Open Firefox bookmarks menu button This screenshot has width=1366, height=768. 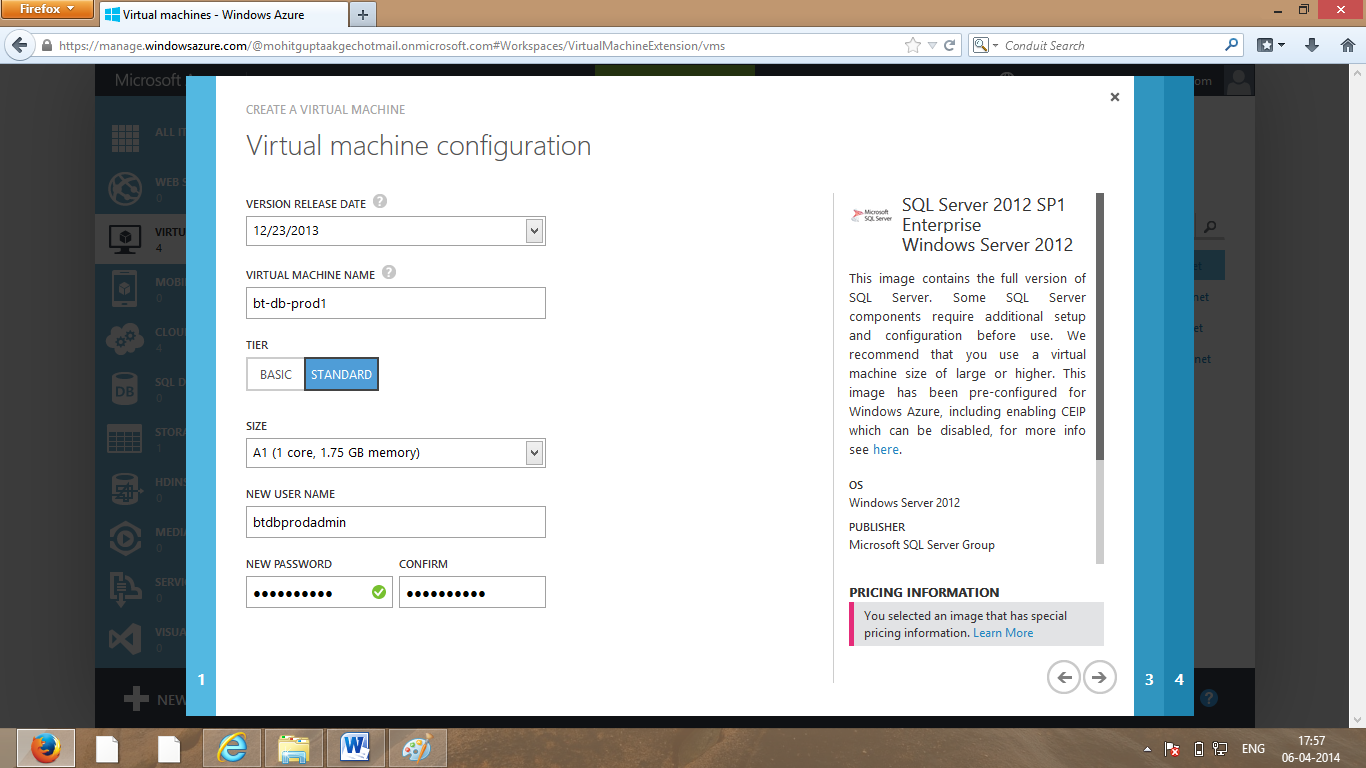point(1271,45)
